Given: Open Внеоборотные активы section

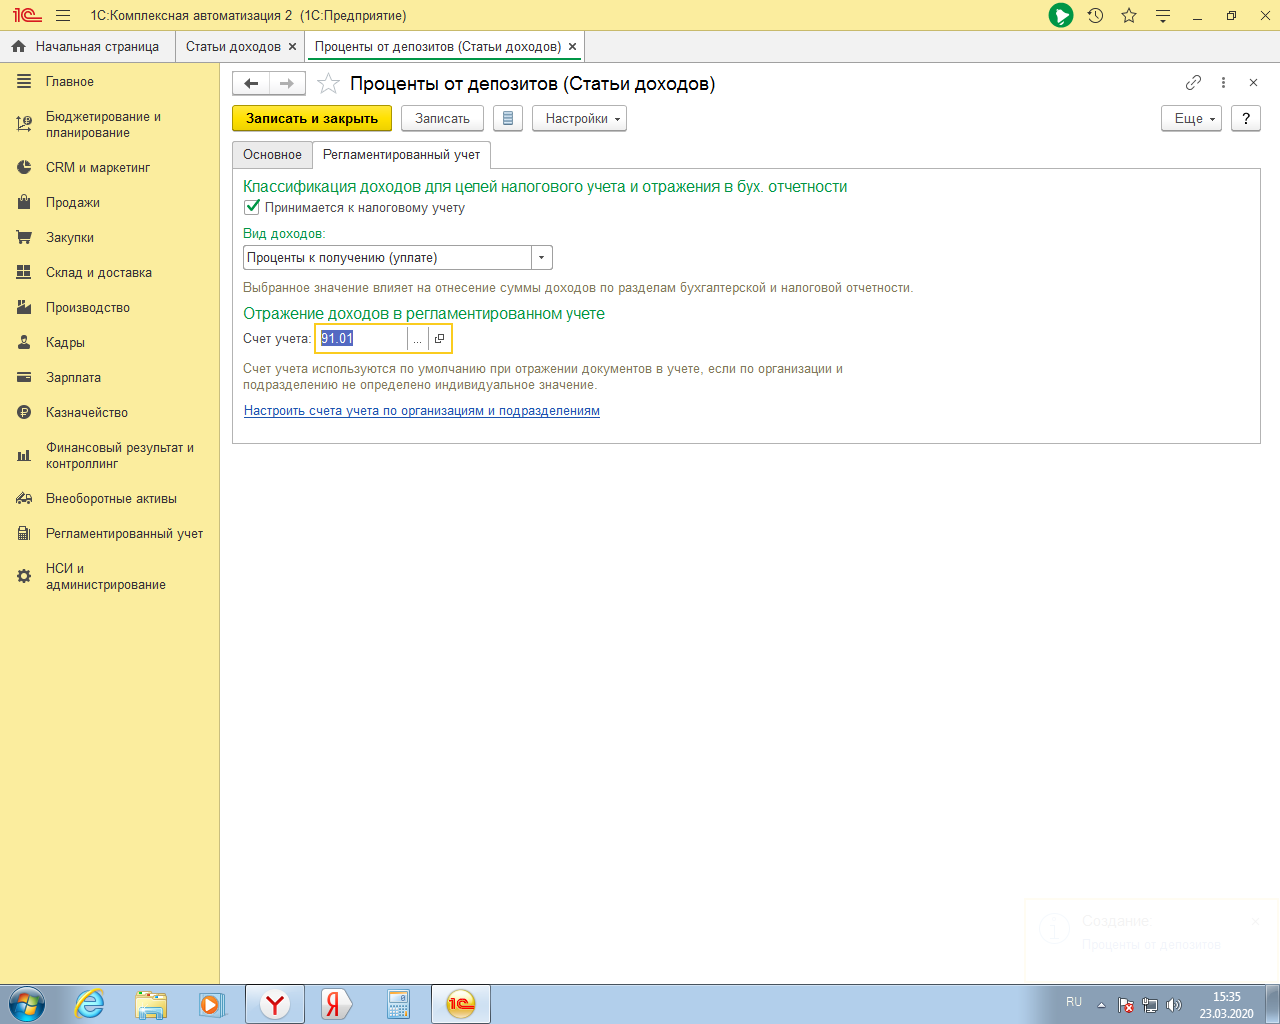Looking at the screenshot, I should [x=110, y=499].
